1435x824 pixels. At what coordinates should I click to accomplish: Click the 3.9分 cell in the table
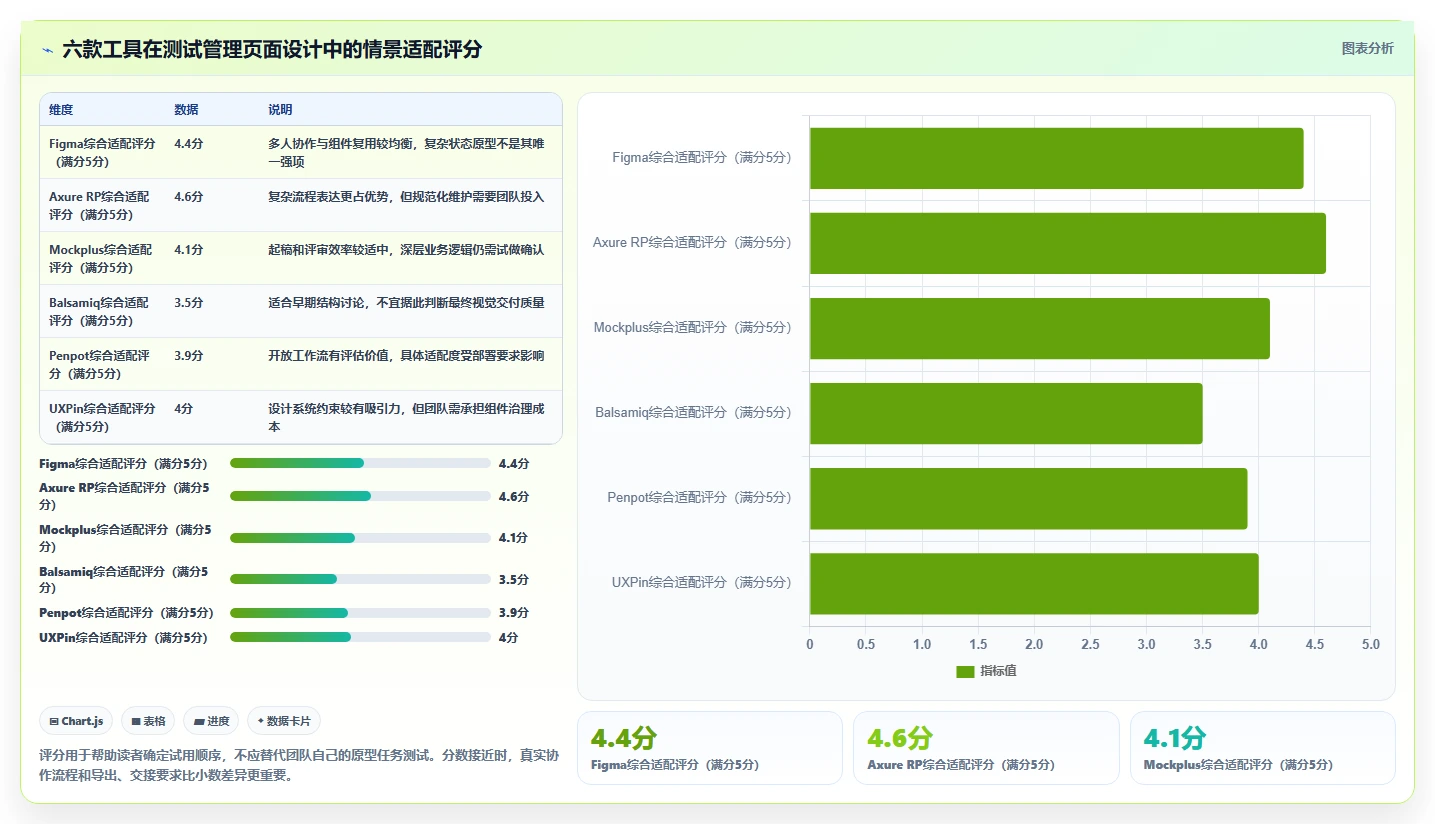[x=188, y=355]
